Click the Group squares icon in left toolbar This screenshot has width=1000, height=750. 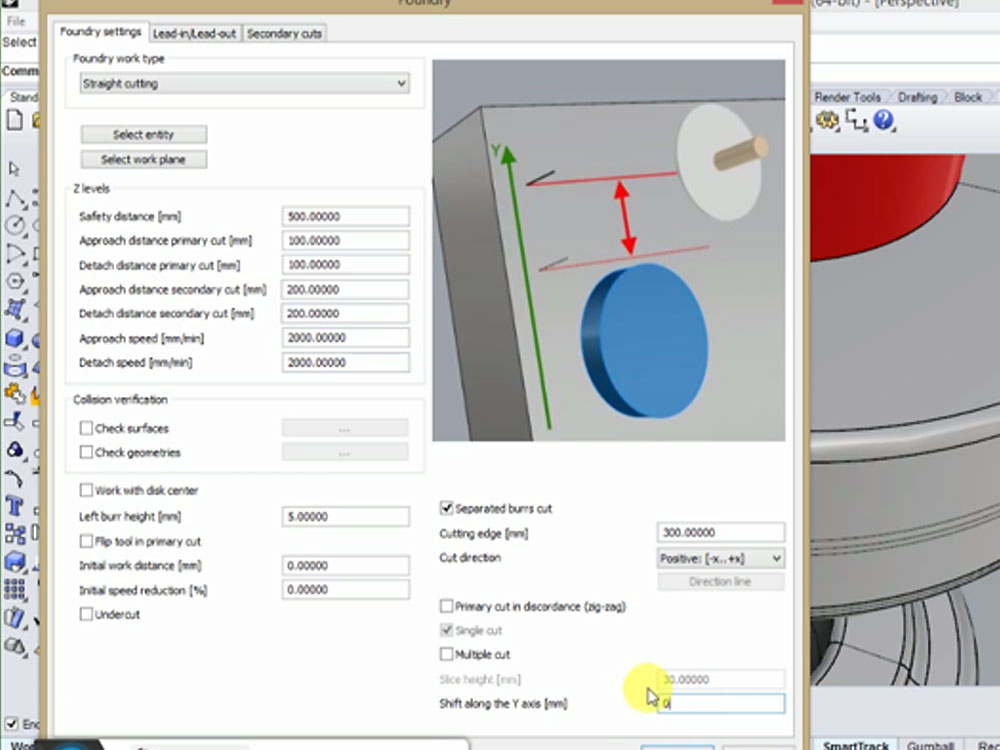tap(15, 534)
